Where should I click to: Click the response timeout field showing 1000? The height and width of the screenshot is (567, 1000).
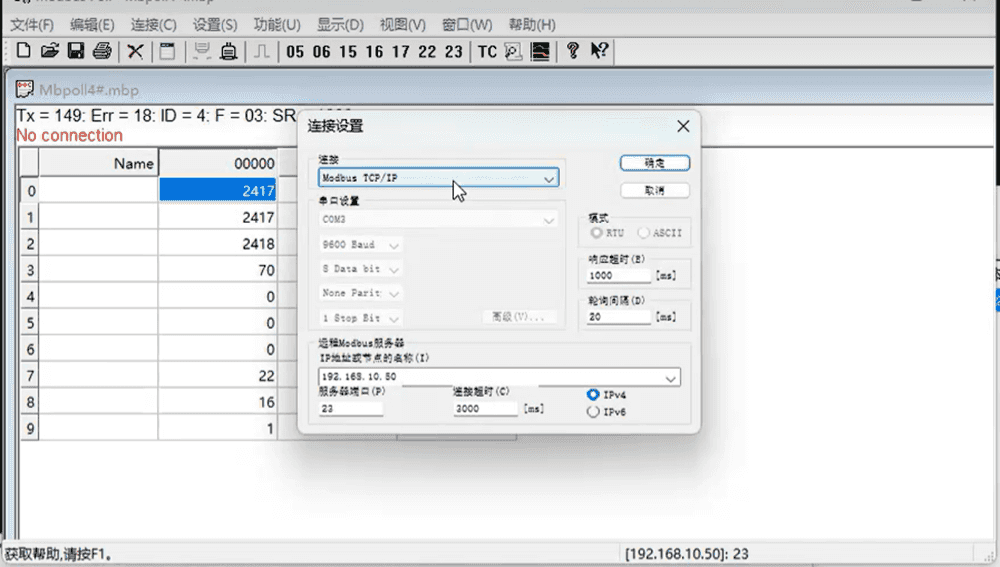[619, 275]
